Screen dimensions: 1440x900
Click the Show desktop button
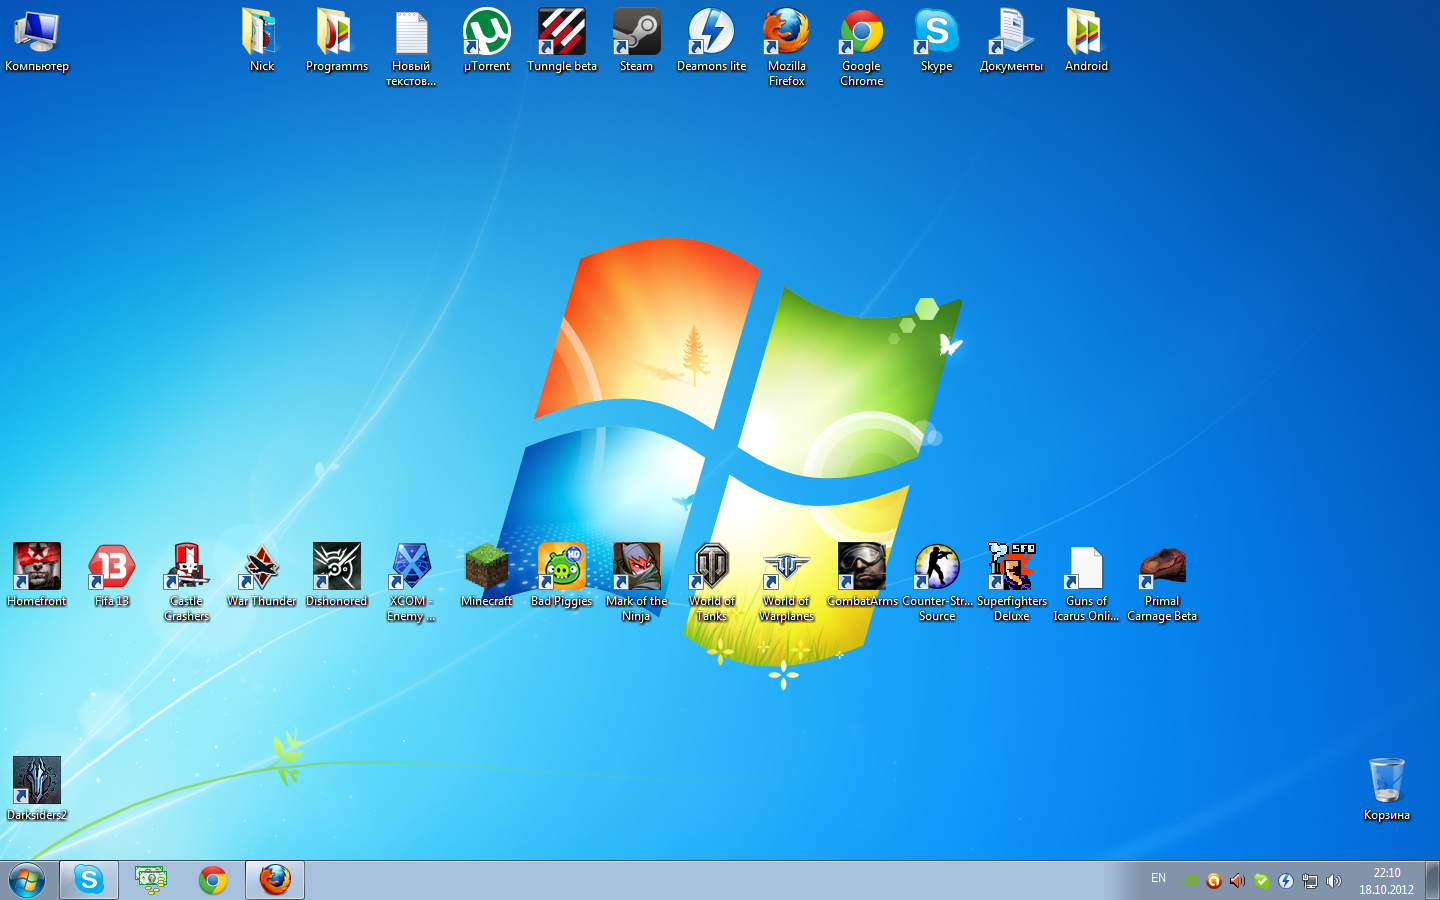click(1432, 880)
